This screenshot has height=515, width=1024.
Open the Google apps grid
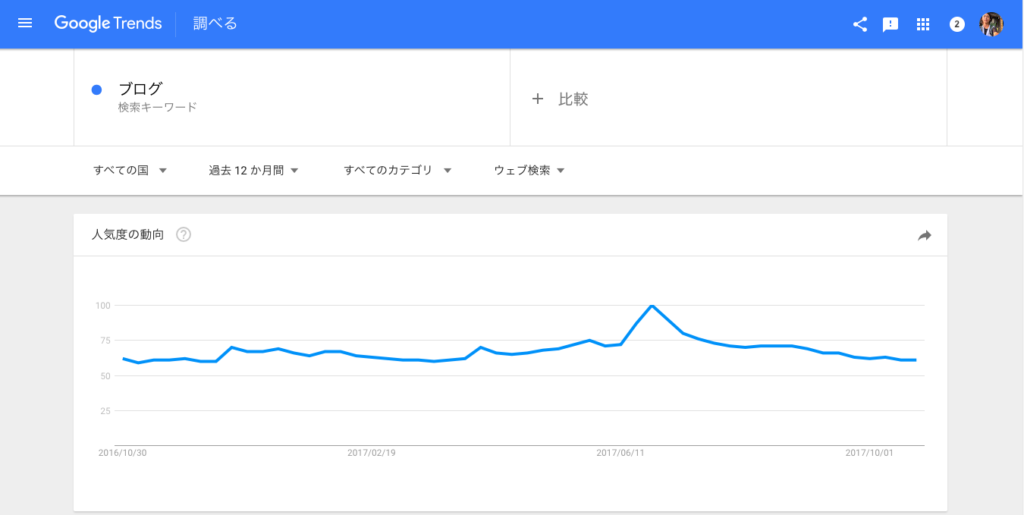[x=923, y=24]
